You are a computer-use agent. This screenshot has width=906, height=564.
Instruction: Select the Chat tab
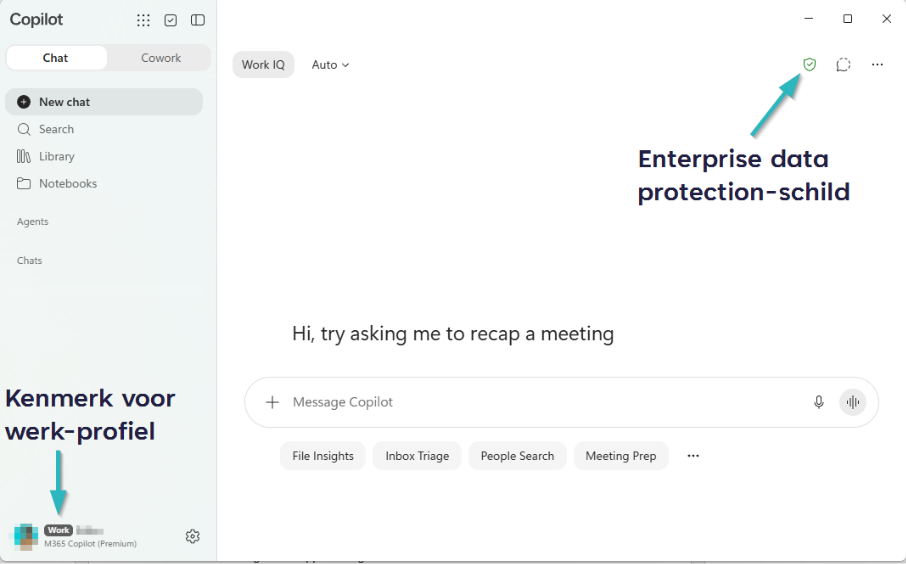point(55,58)
